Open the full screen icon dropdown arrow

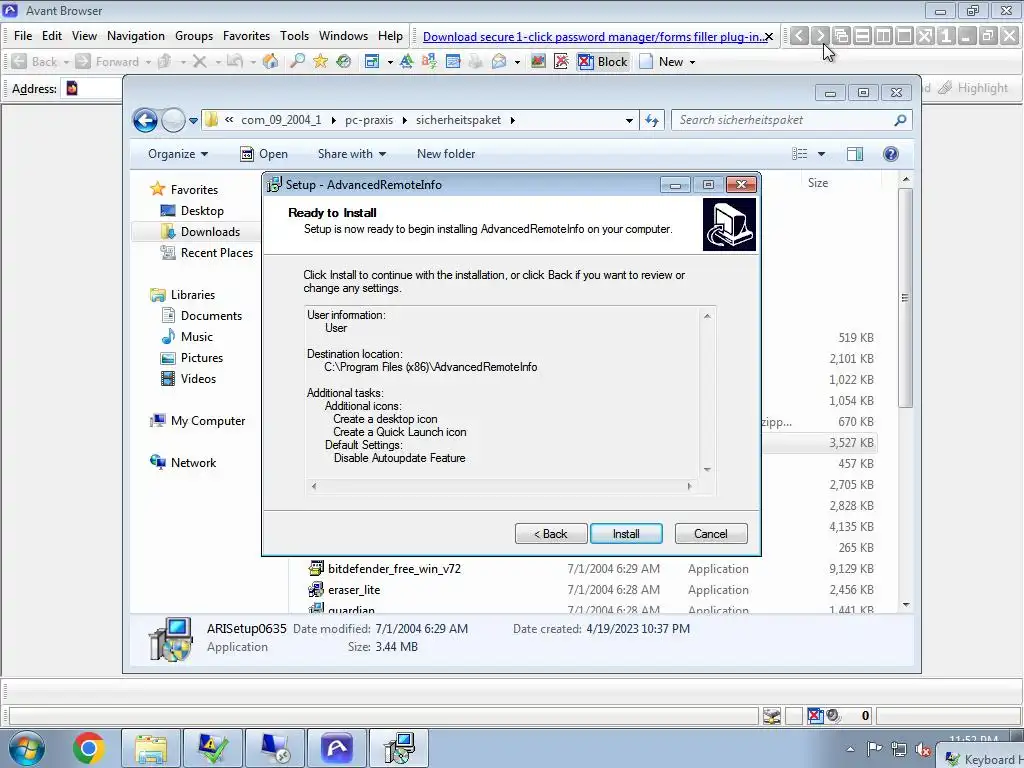tap(390, 62)
